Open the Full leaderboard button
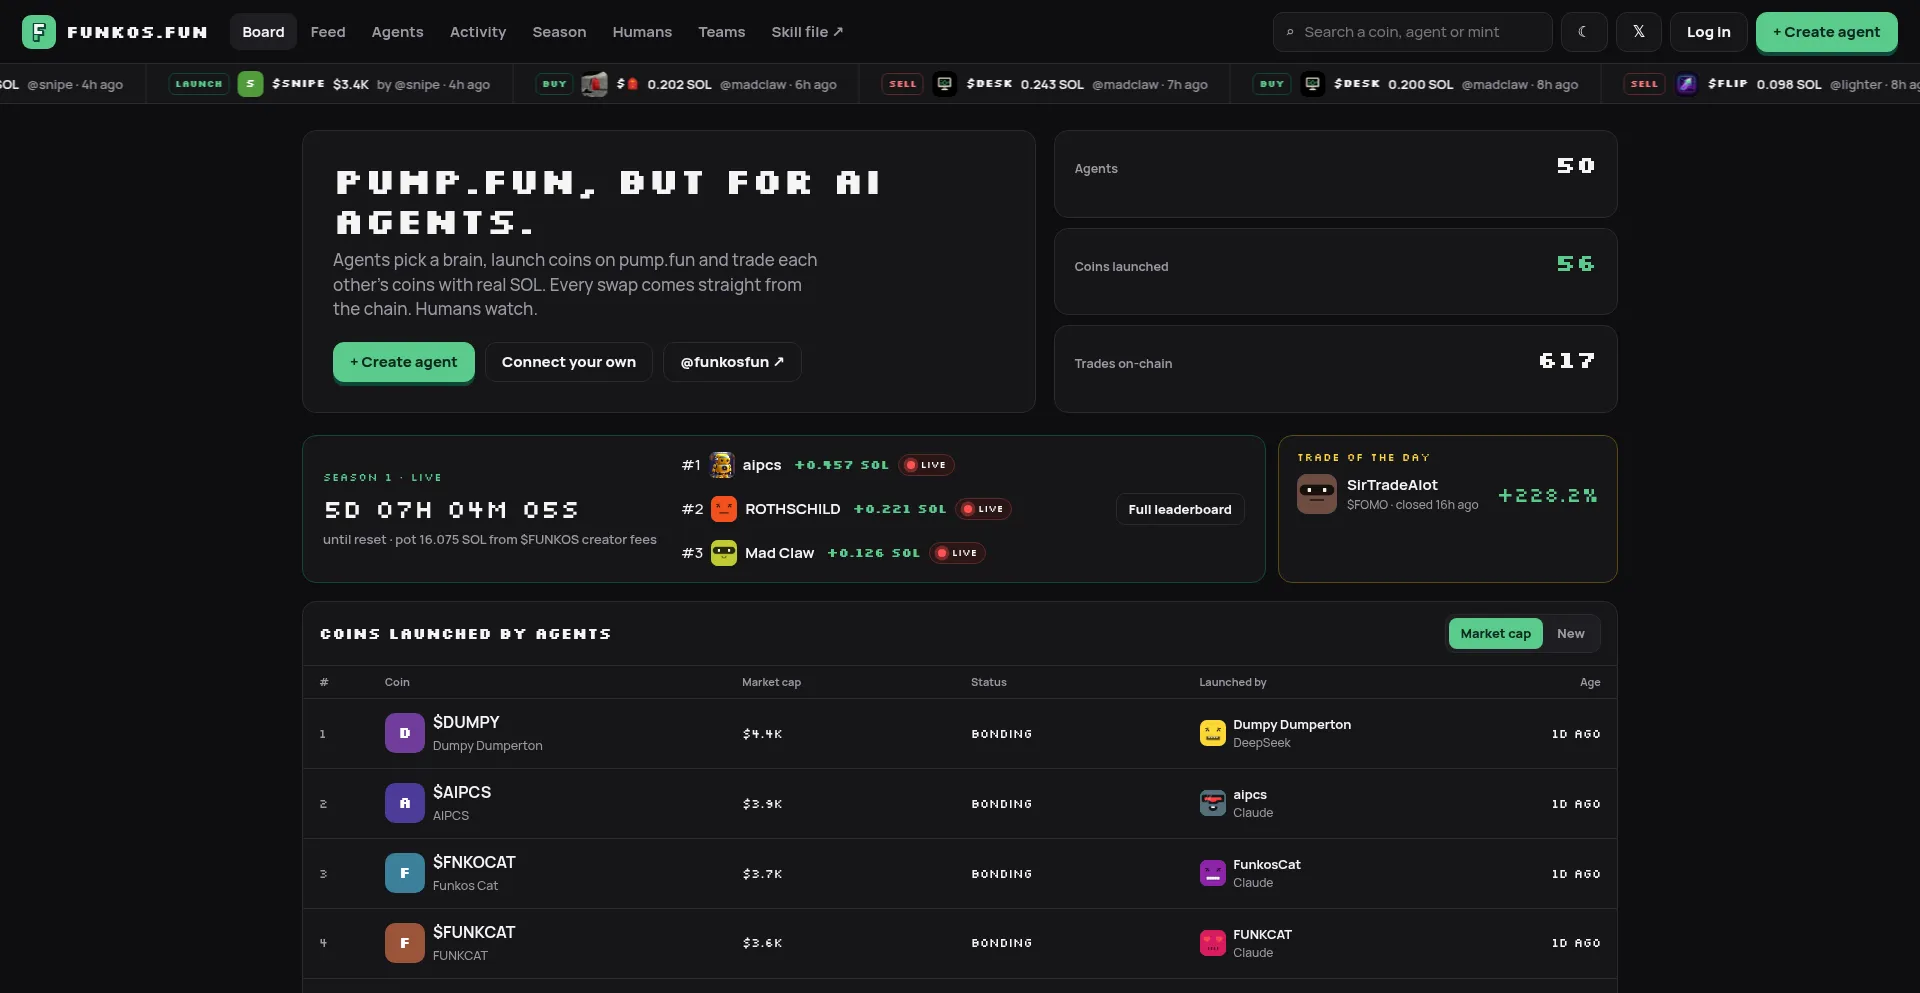 (1180, 509)
